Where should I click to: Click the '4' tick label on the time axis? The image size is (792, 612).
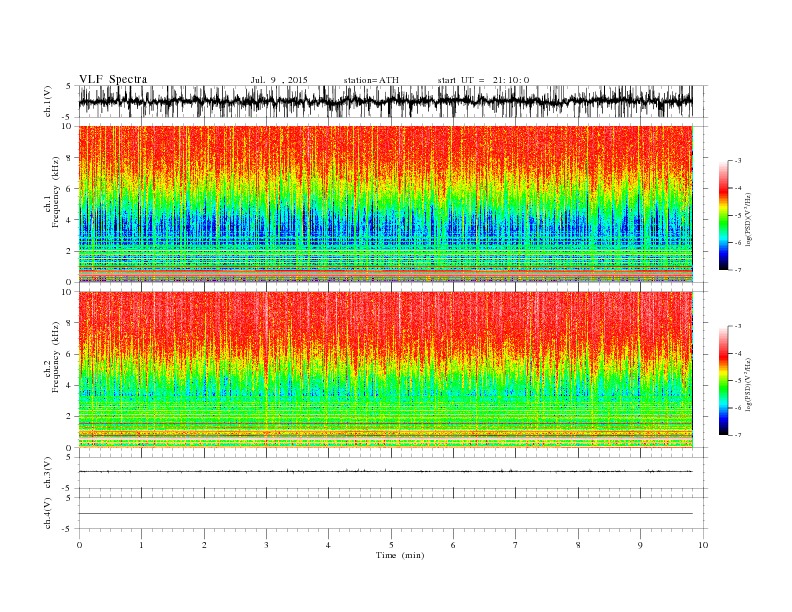[x=328, y=545]
